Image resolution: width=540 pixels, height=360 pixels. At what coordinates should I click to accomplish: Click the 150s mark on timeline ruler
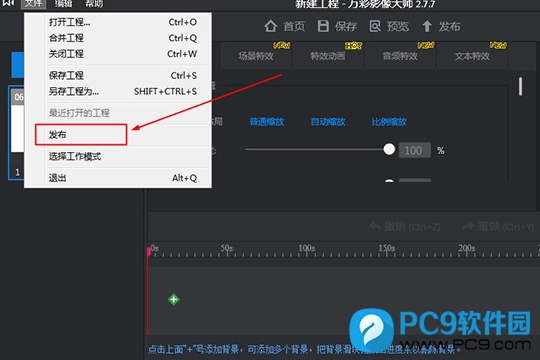pyautogui.click(x=386, y=248)
